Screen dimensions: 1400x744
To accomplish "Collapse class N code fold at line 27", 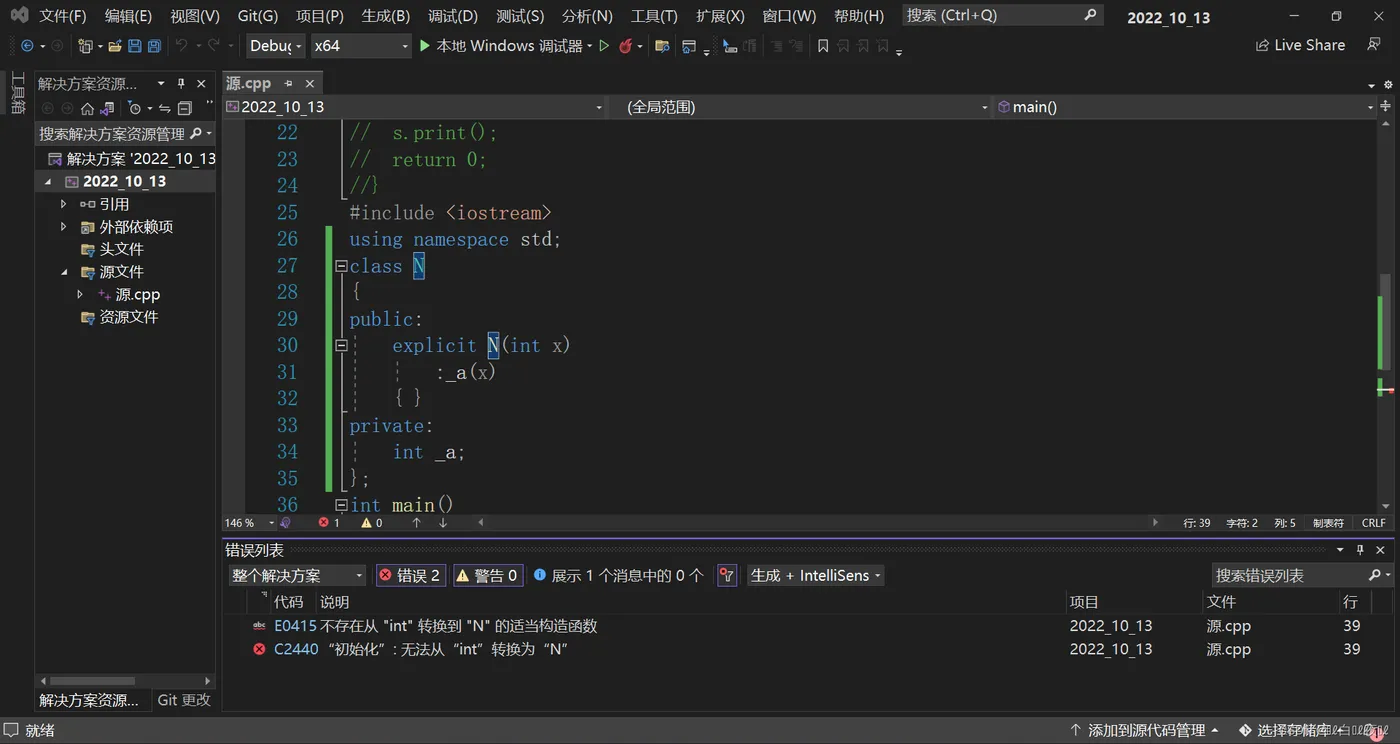I will pyautogui.click(x=341, y=267).
